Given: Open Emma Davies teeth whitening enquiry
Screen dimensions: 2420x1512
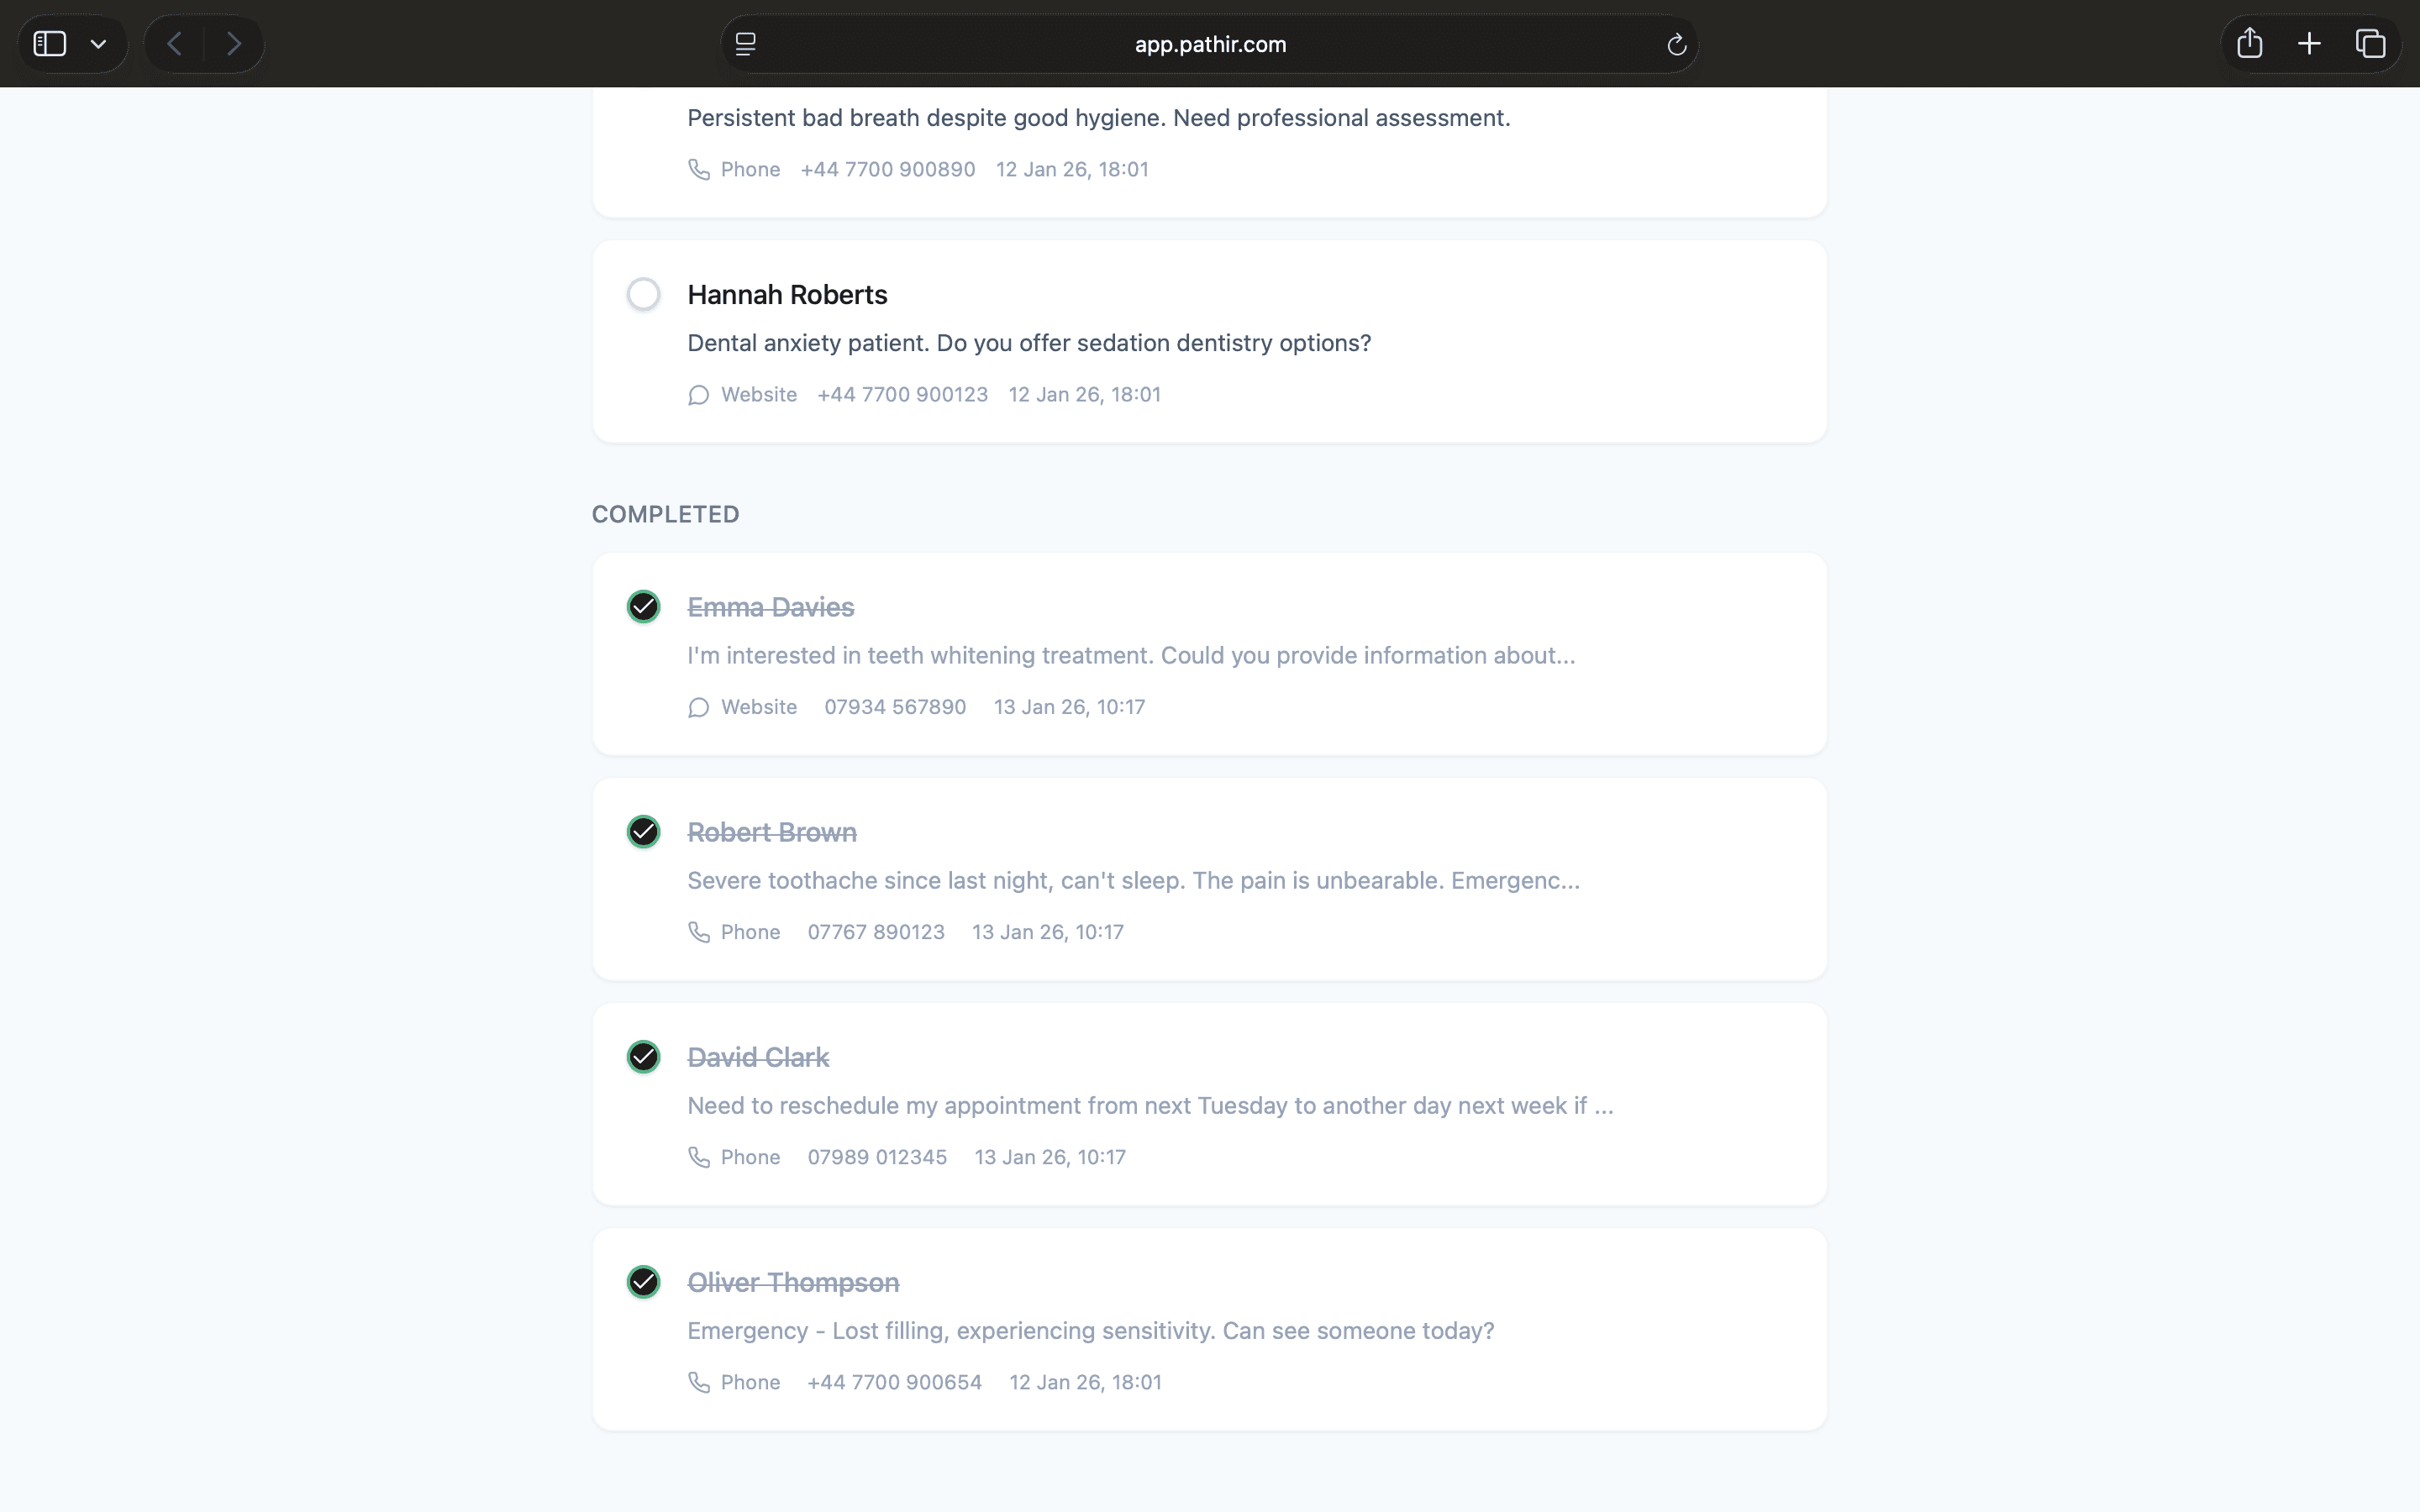Looking at the screenshot, I should coord(1130,656).
